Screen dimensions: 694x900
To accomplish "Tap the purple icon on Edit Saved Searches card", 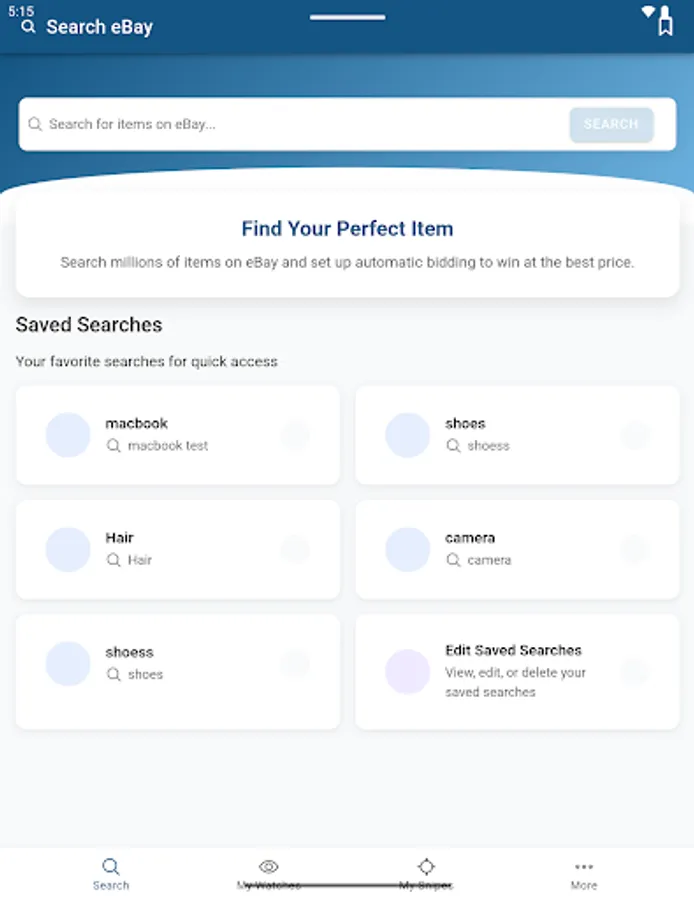I will (x=407, y=672).
